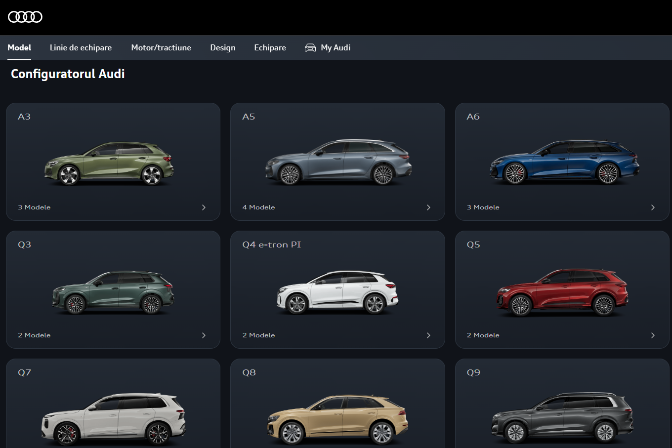Go to the Design tab
This screenshot has height=448, width=672.
(x=222, y=48)
